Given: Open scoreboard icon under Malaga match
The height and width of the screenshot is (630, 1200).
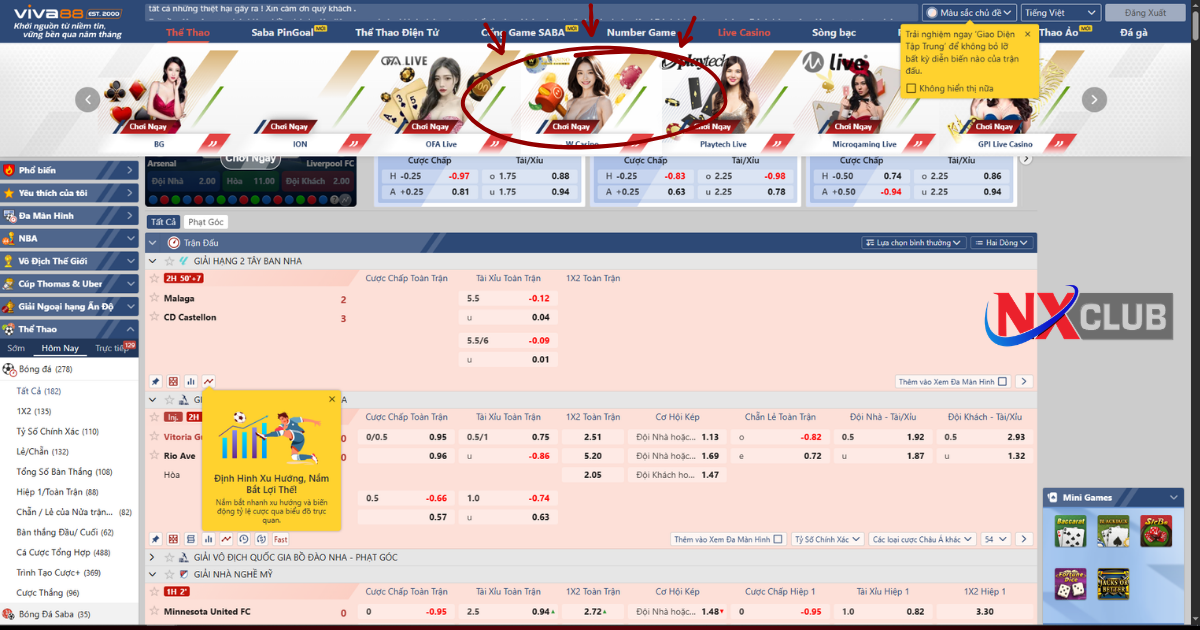Looking at the screenshot, I should click(x=173, y=382).
